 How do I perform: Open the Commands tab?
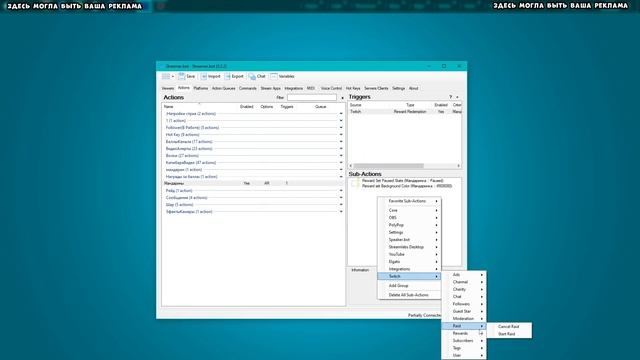[248, 88]
